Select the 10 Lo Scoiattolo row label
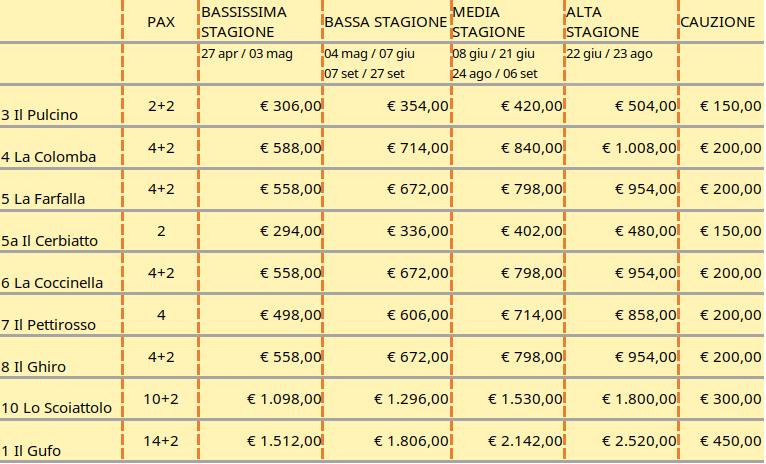The width and height of the screenshot is (766, 464). (x=57, y=408)
